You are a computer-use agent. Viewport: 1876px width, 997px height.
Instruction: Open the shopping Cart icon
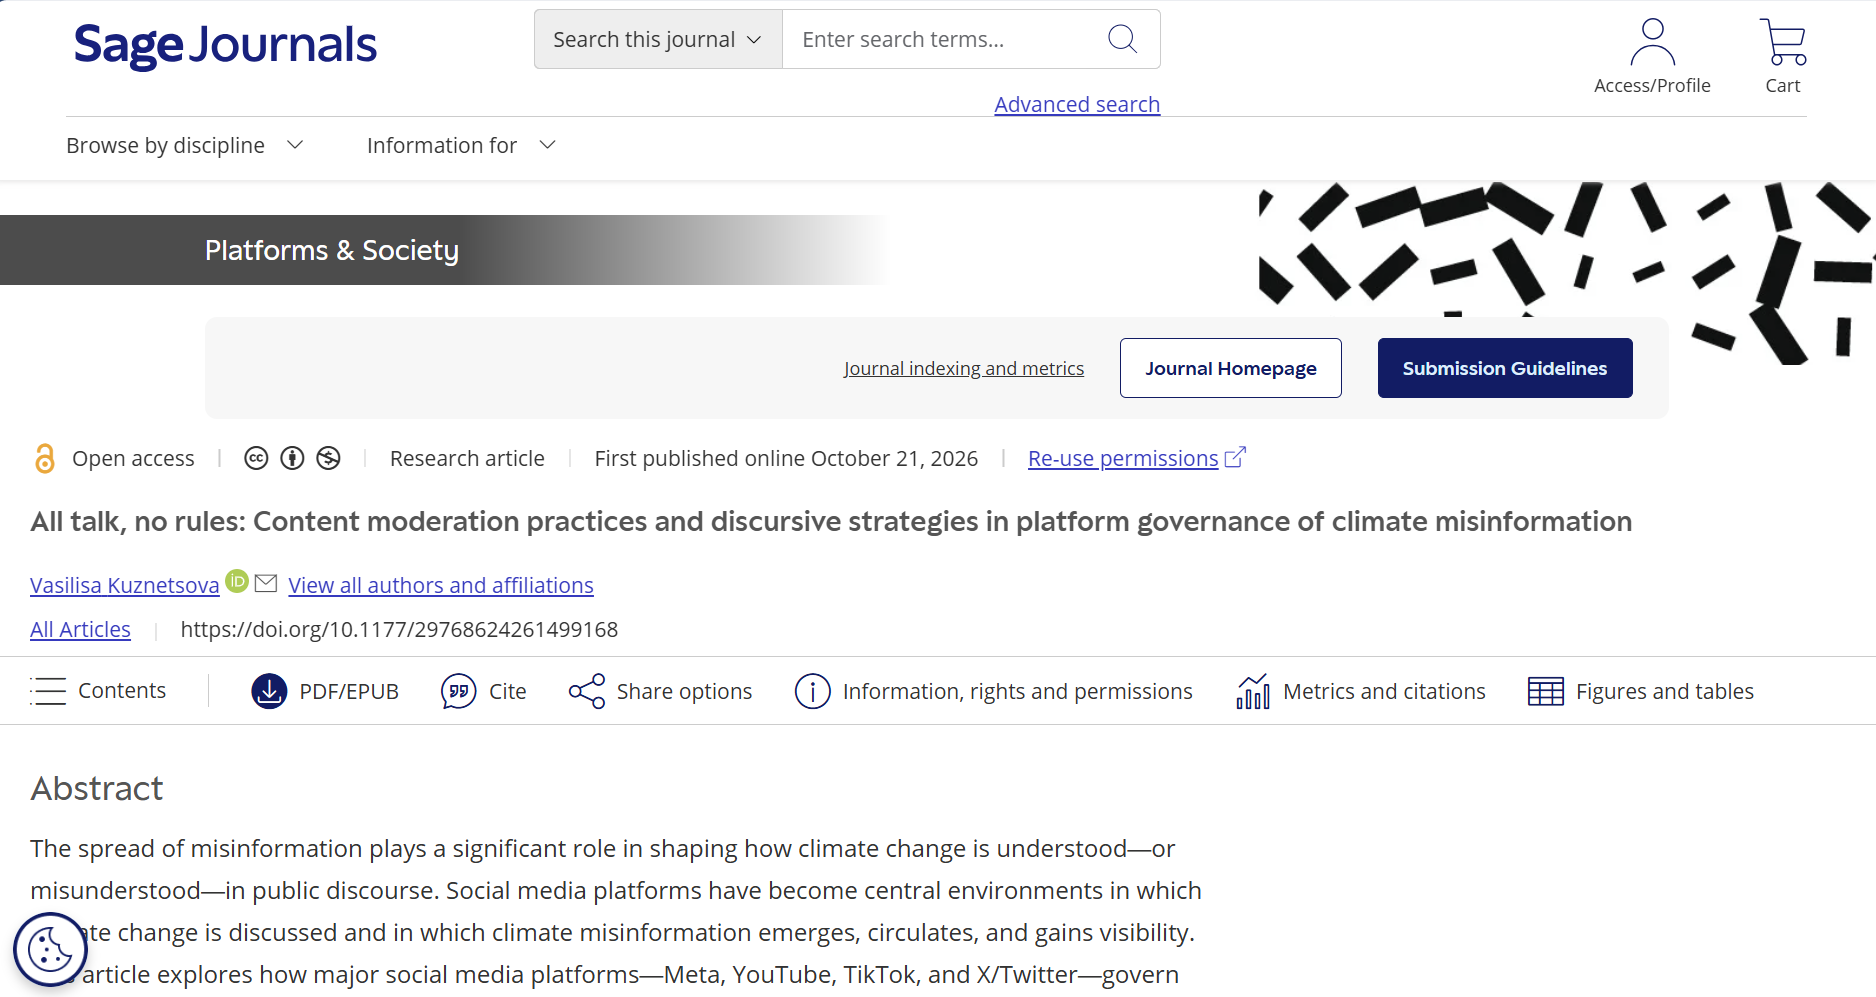1782,42
